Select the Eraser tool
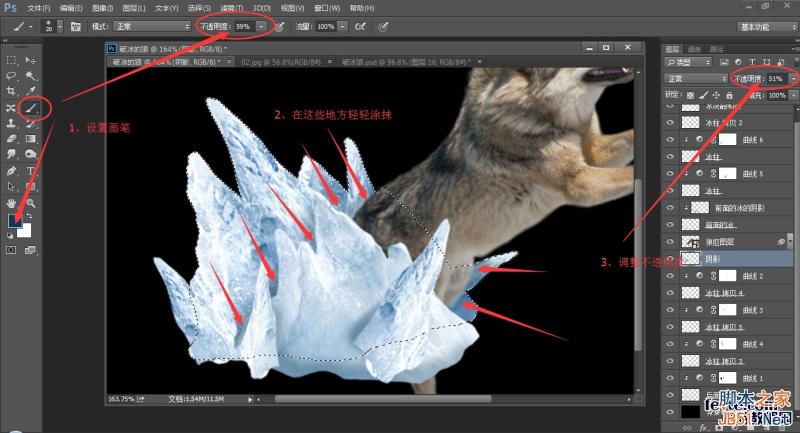The height and width of the screenshot is (433, 800). (x=11, y=139)
